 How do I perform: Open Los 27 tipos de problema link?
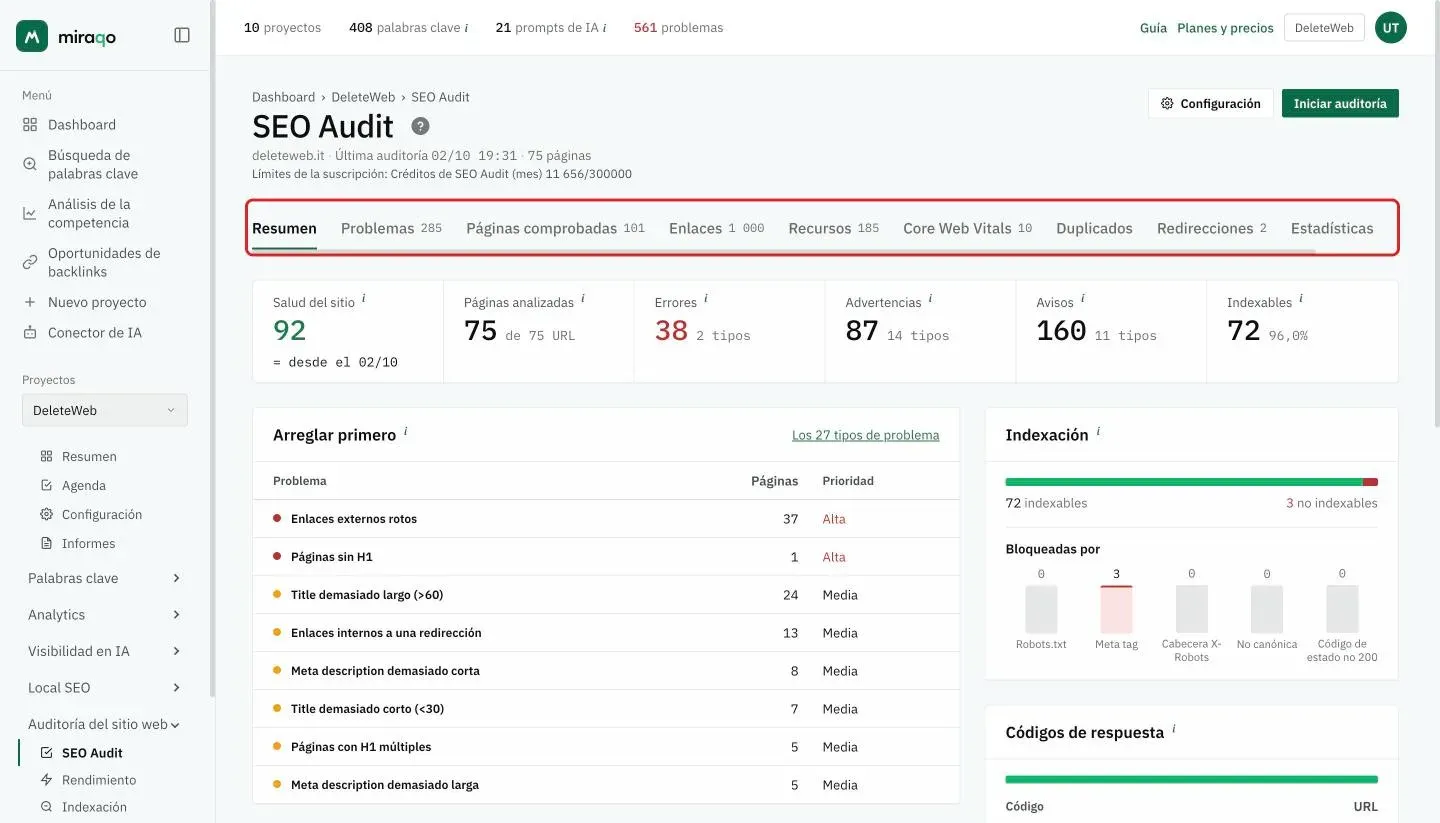coord(866,435)
